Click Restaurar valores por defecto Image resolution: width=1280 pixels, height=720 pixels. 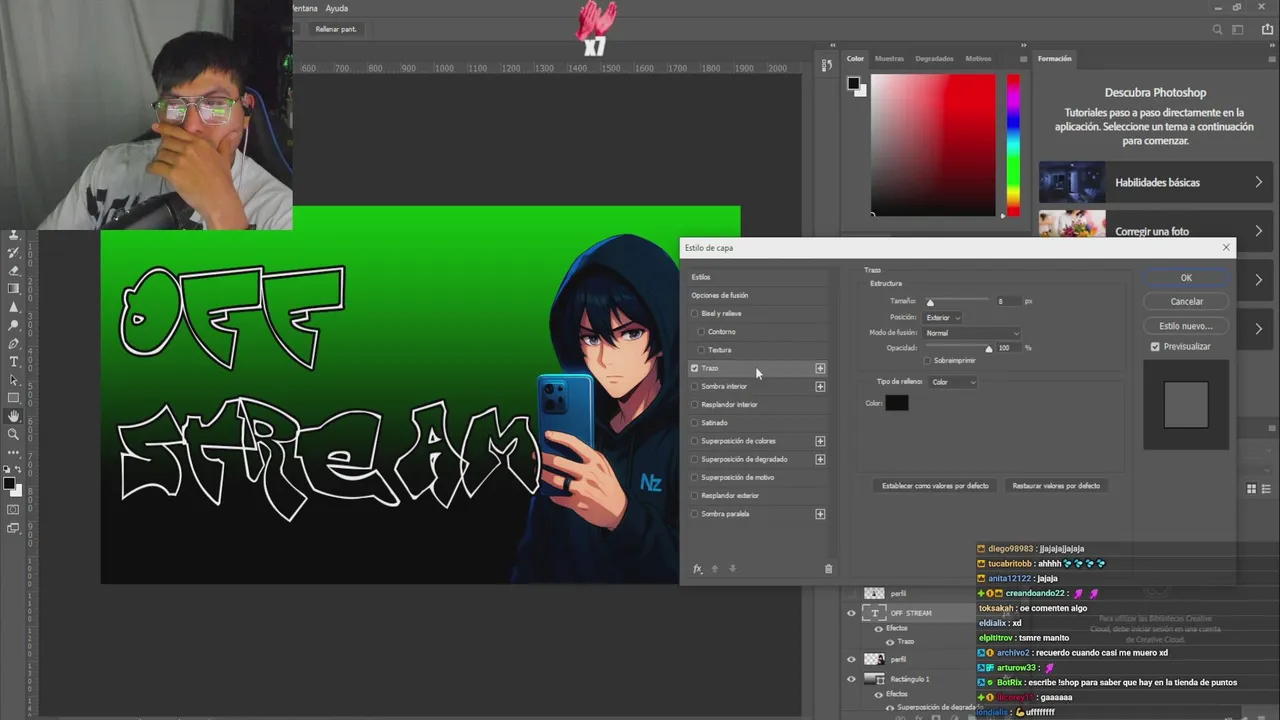1056,486
